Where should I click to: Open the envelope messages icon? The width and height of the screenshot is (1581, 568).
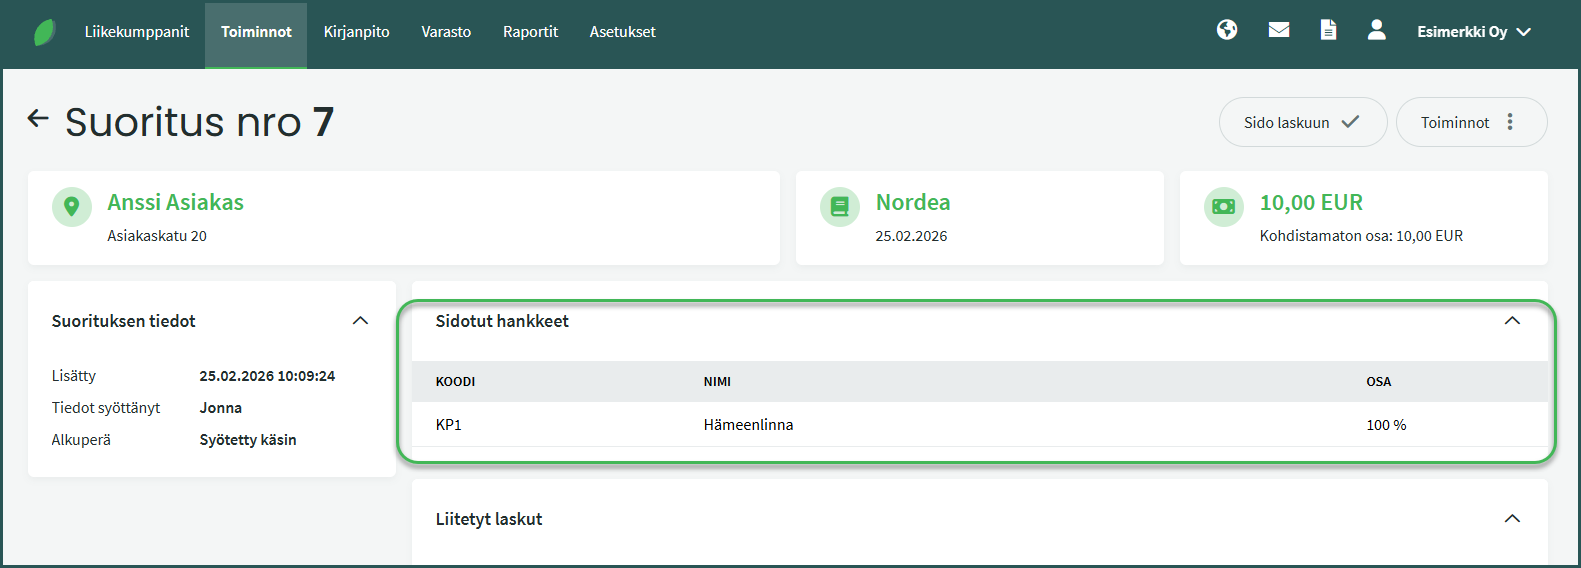click(x=1278, y=30)
